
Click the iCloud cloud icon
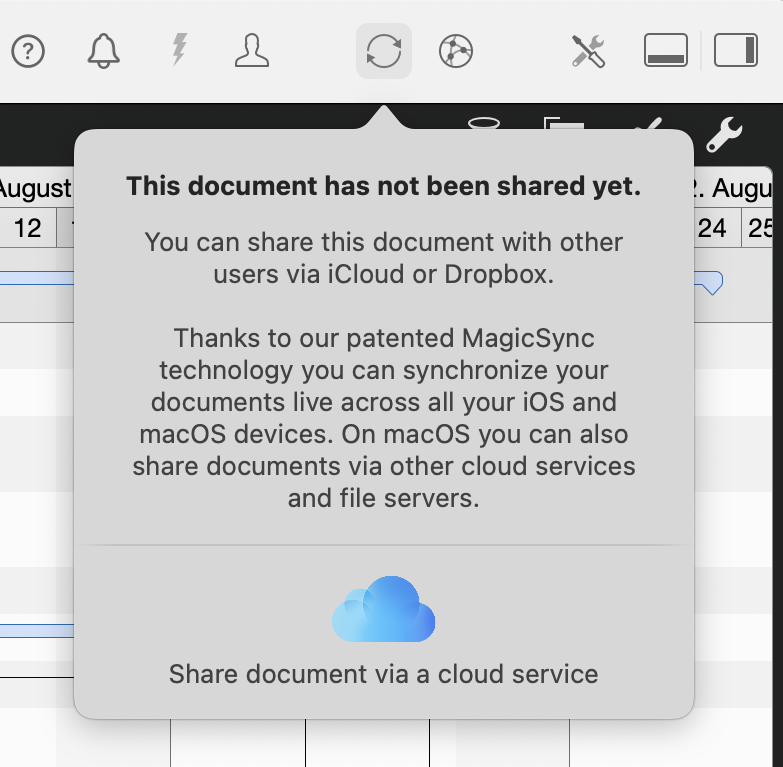click(384, 609)
